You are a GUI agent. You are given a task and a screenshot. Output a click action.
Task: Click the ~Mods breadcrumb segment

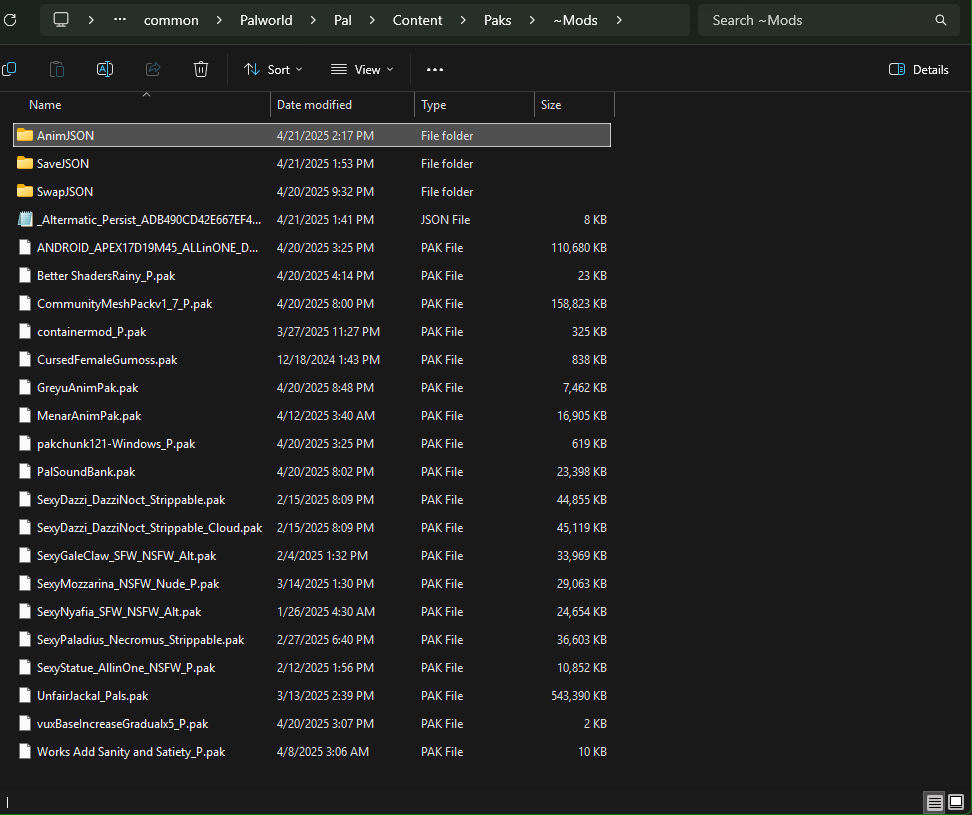coord(575,20)
